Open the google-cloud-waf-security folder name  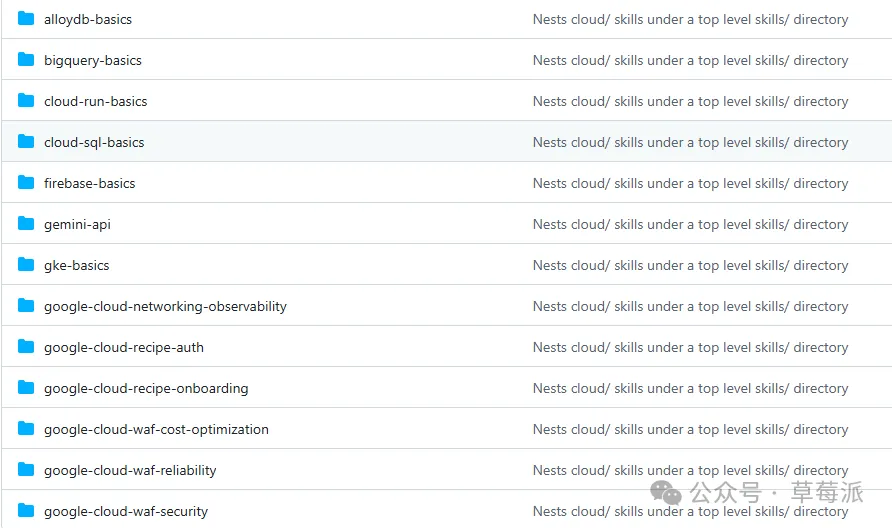pyautogui.click(x=126, y=511)
